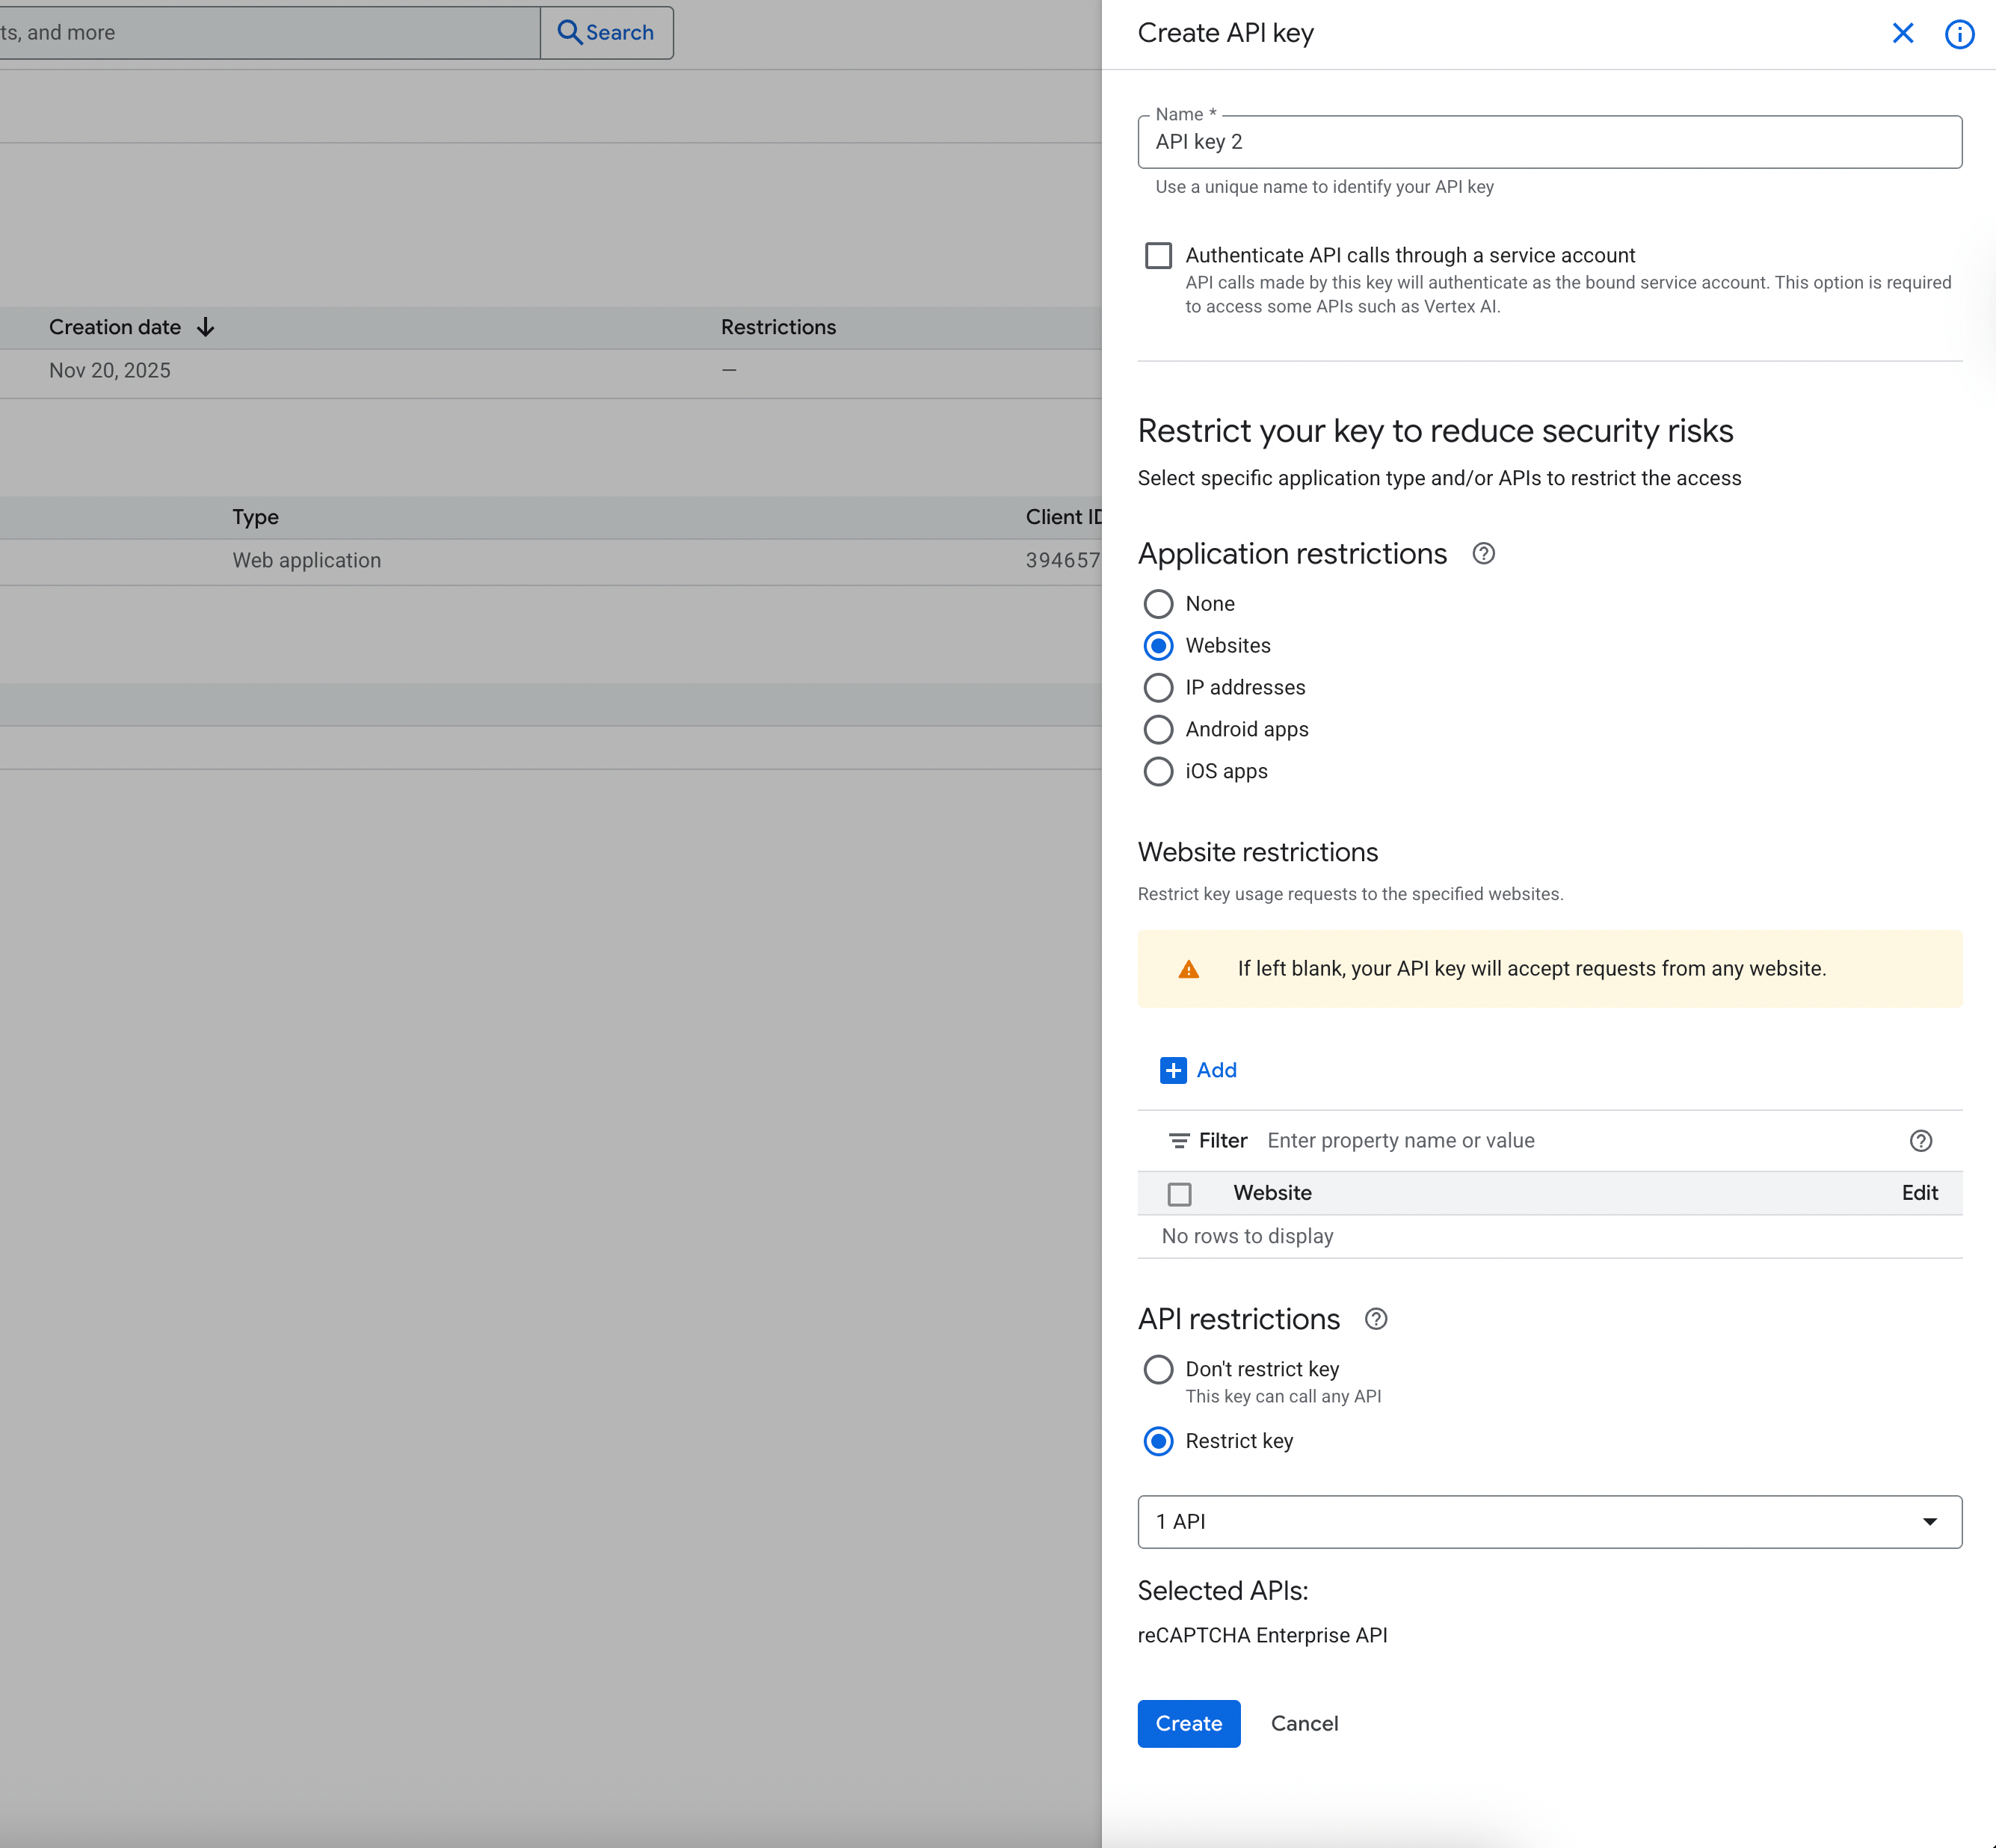1996x1848 pixels.
Task: Click the Filter help question icon
Action: click(x=1920, y=1141)
